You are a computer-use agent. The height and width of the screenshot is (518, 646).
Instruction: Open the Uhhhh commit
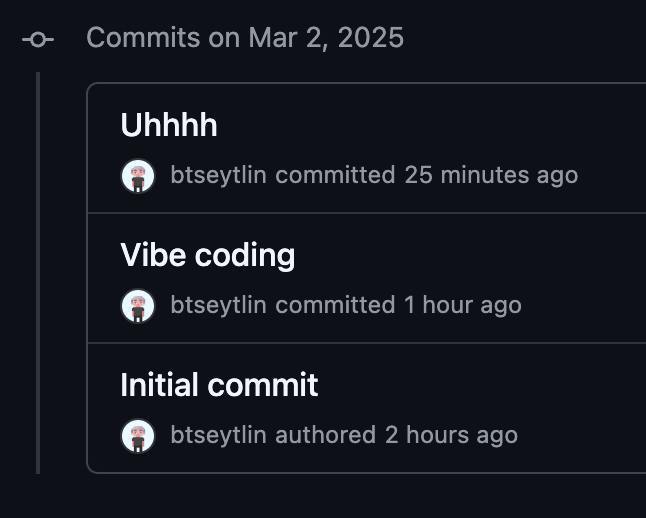(x=169, y=125)
